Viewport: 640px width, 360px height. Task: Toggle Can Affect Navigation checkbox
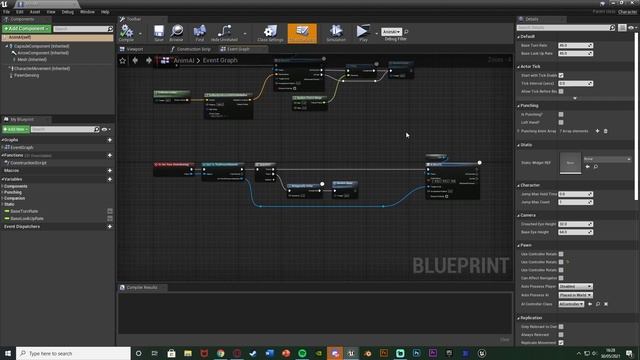pyautogui.click(x=561, y=278)
